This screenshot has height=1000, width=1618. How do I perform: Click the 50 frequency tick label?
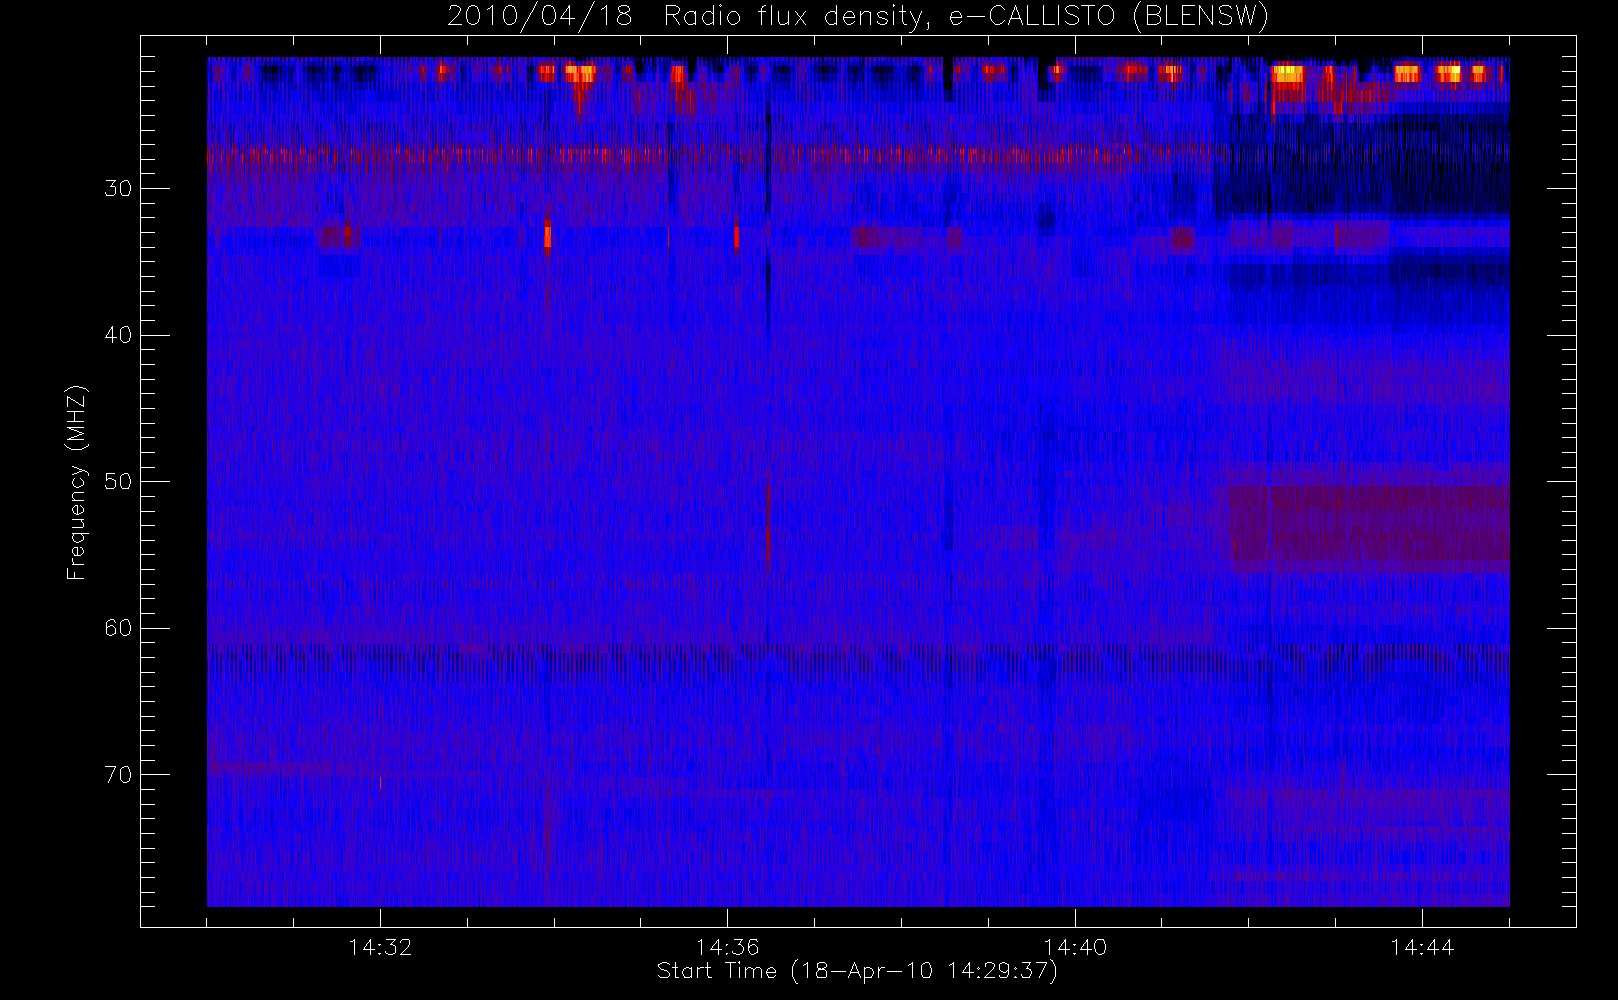[x=118, y=481]
